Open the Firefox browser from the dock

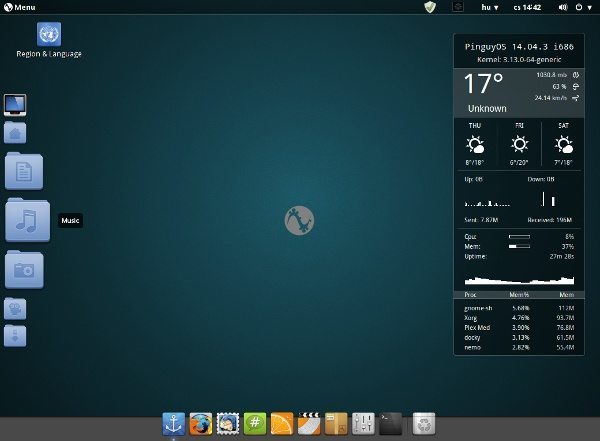click(202, 424)
